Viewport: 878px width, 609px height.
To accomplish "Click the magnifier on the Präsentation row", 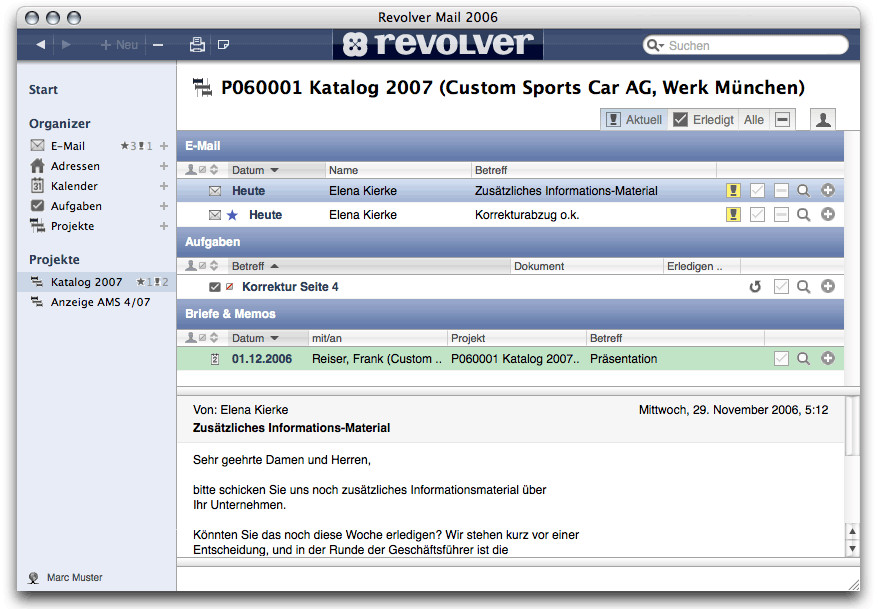I will [804, 359].
